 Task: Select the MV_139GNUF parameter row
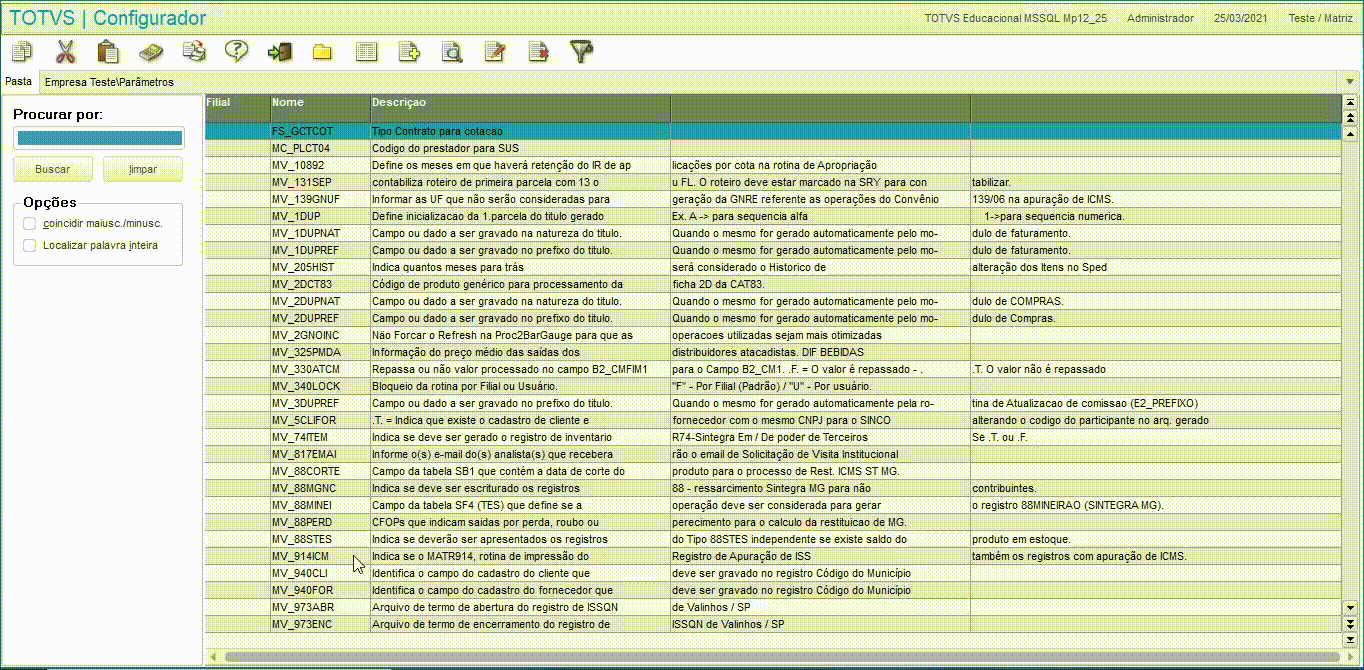pyautogui.click(x=772, y=199)
